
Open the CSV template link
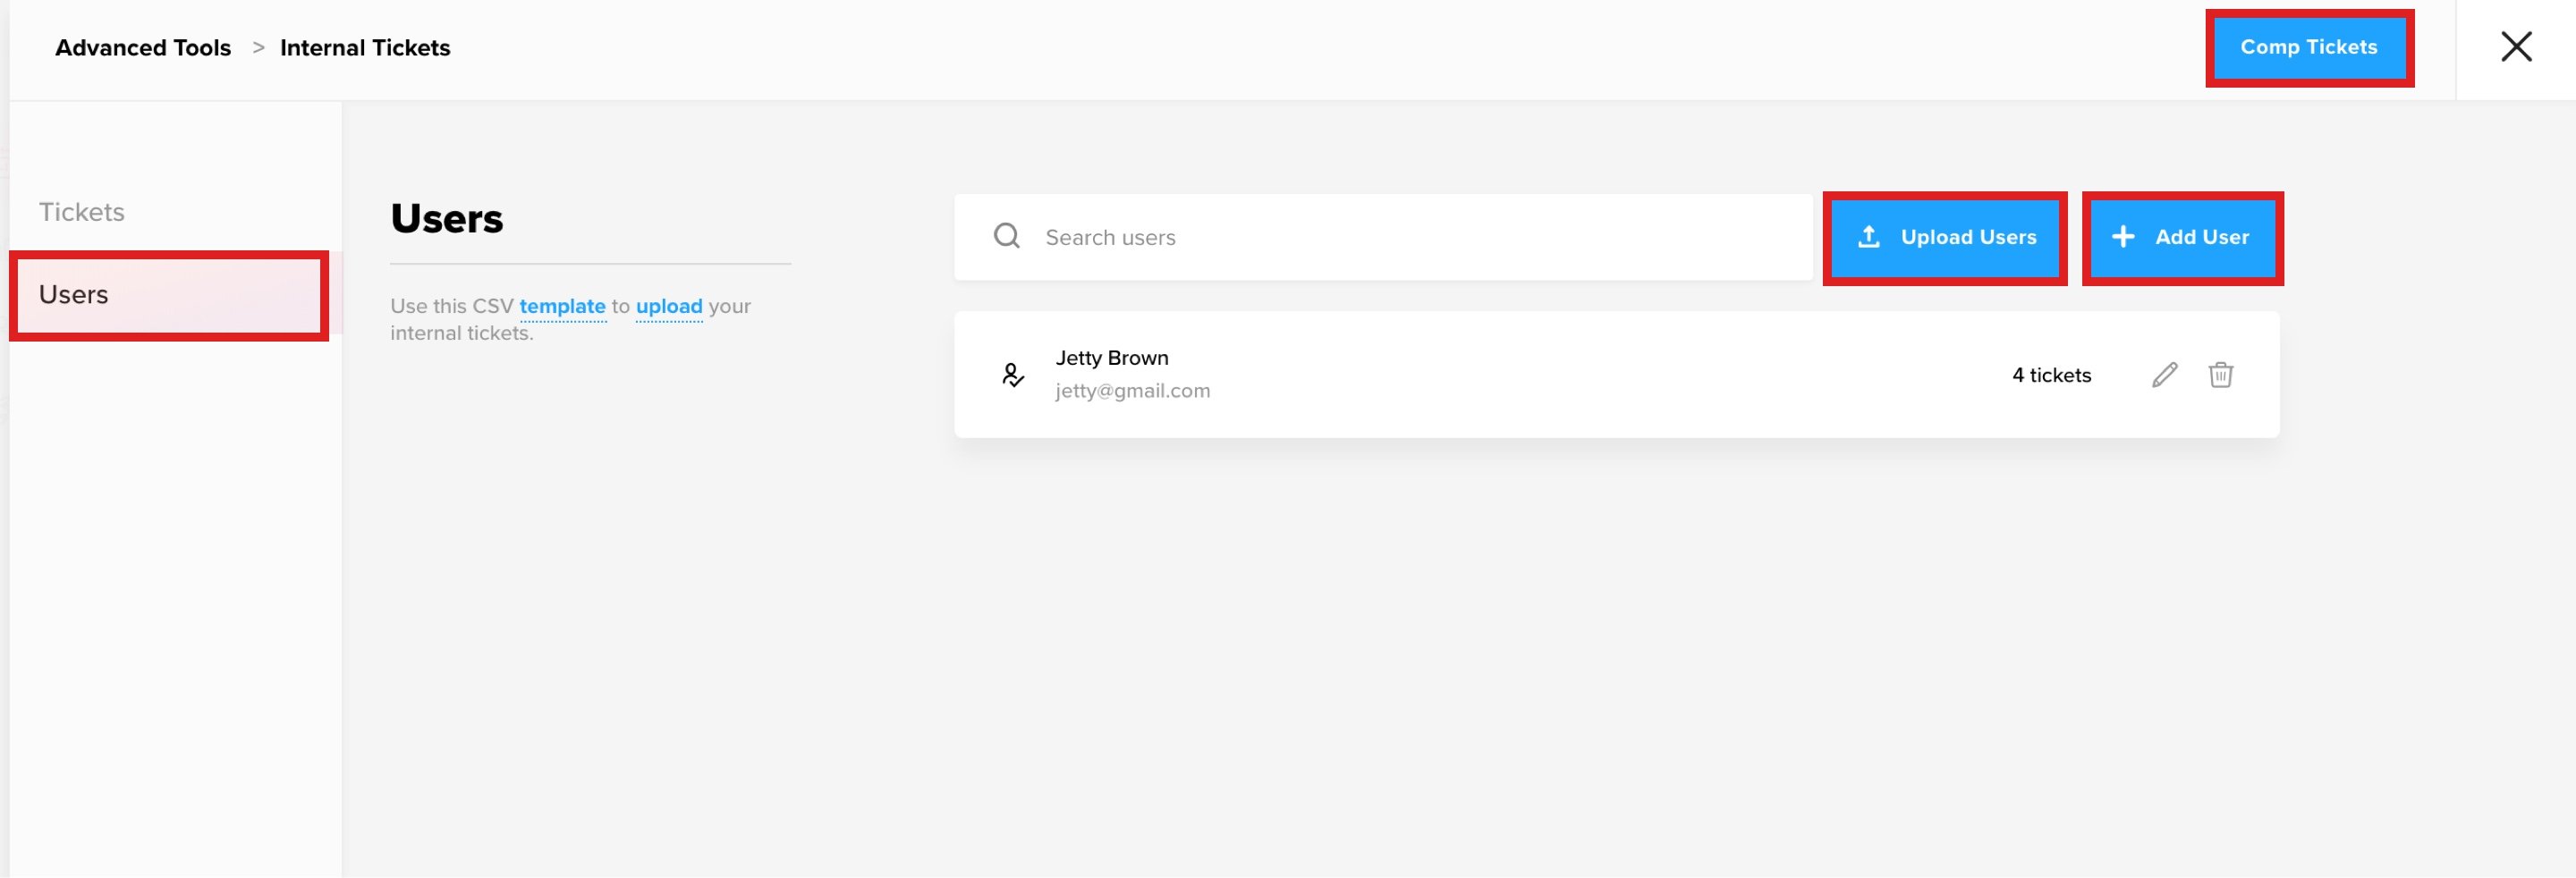[562, 306]
